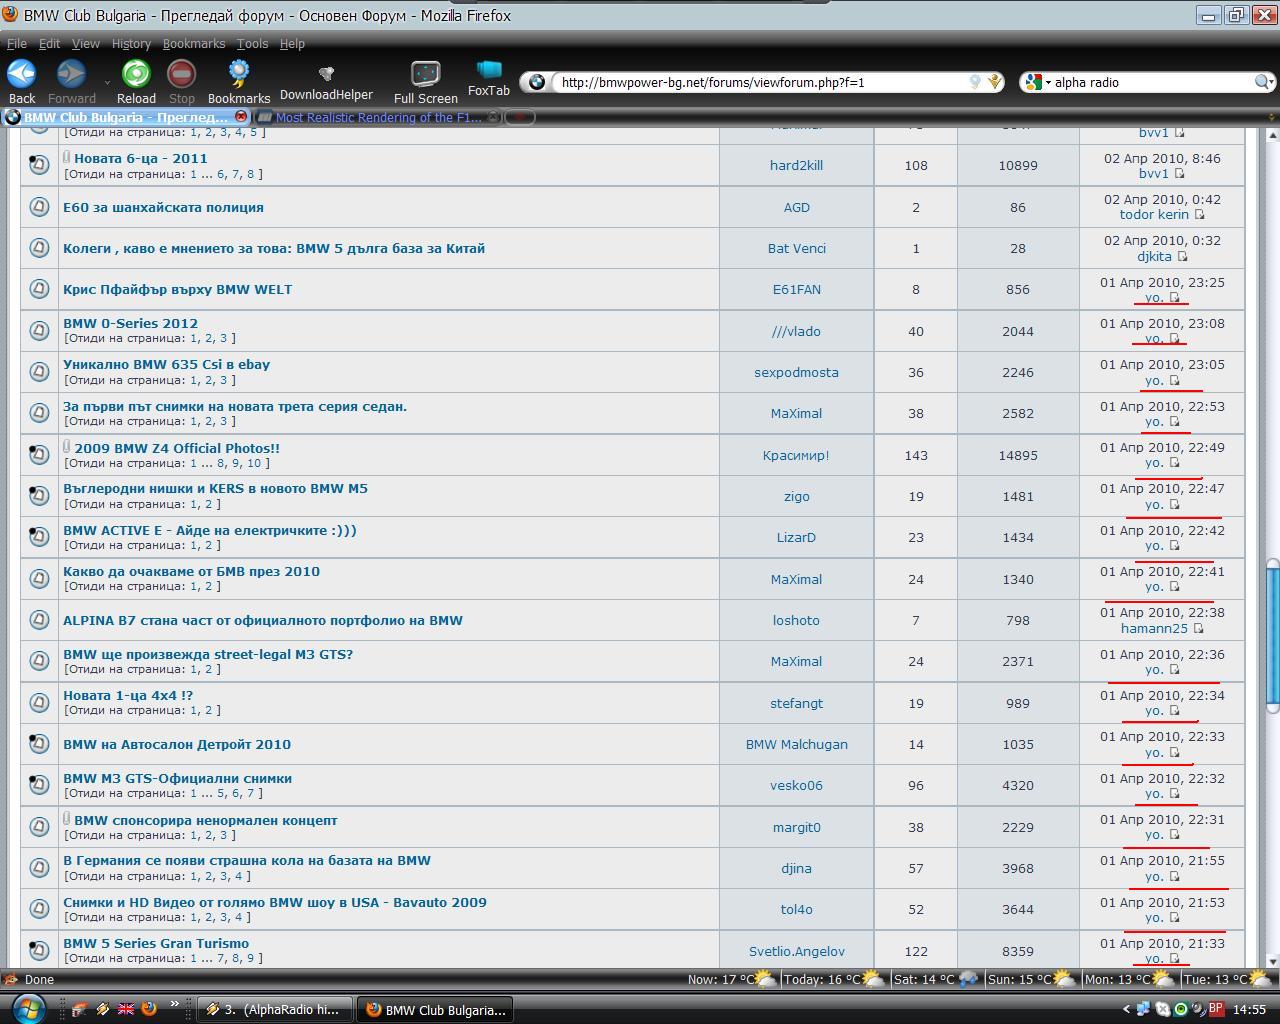Open back/forward history dropdown arrow
The height and width of the screenshot is (1024, 1280).
107,83
